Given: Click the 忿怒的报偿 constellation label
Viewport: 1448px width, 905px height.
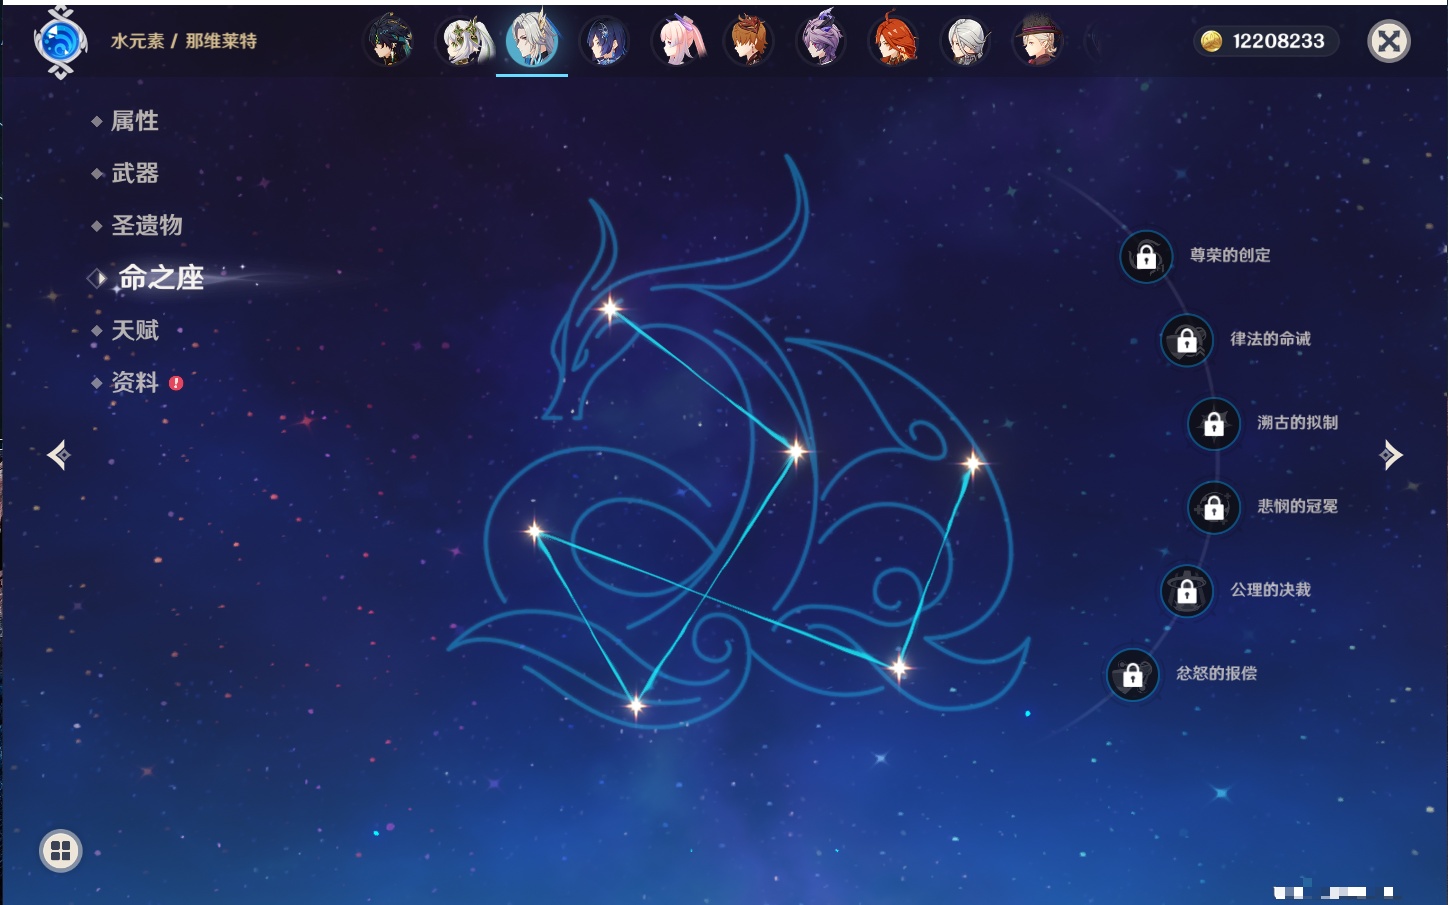Looking at the screenshot, I should (x=1216, y=673).
